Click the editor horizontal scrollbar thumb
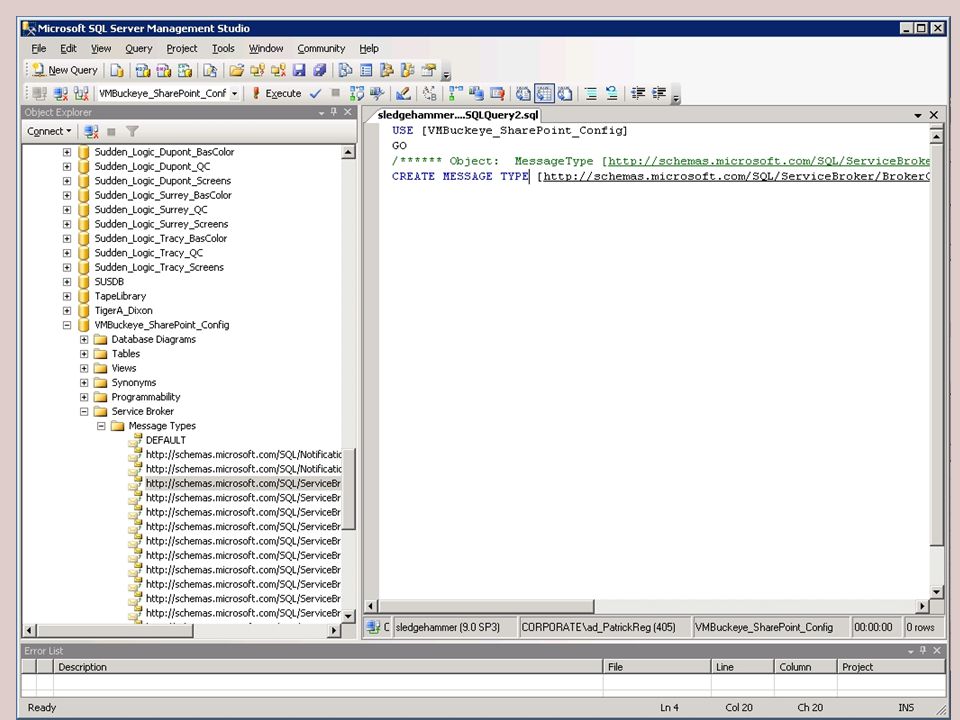 pos(487,606)
